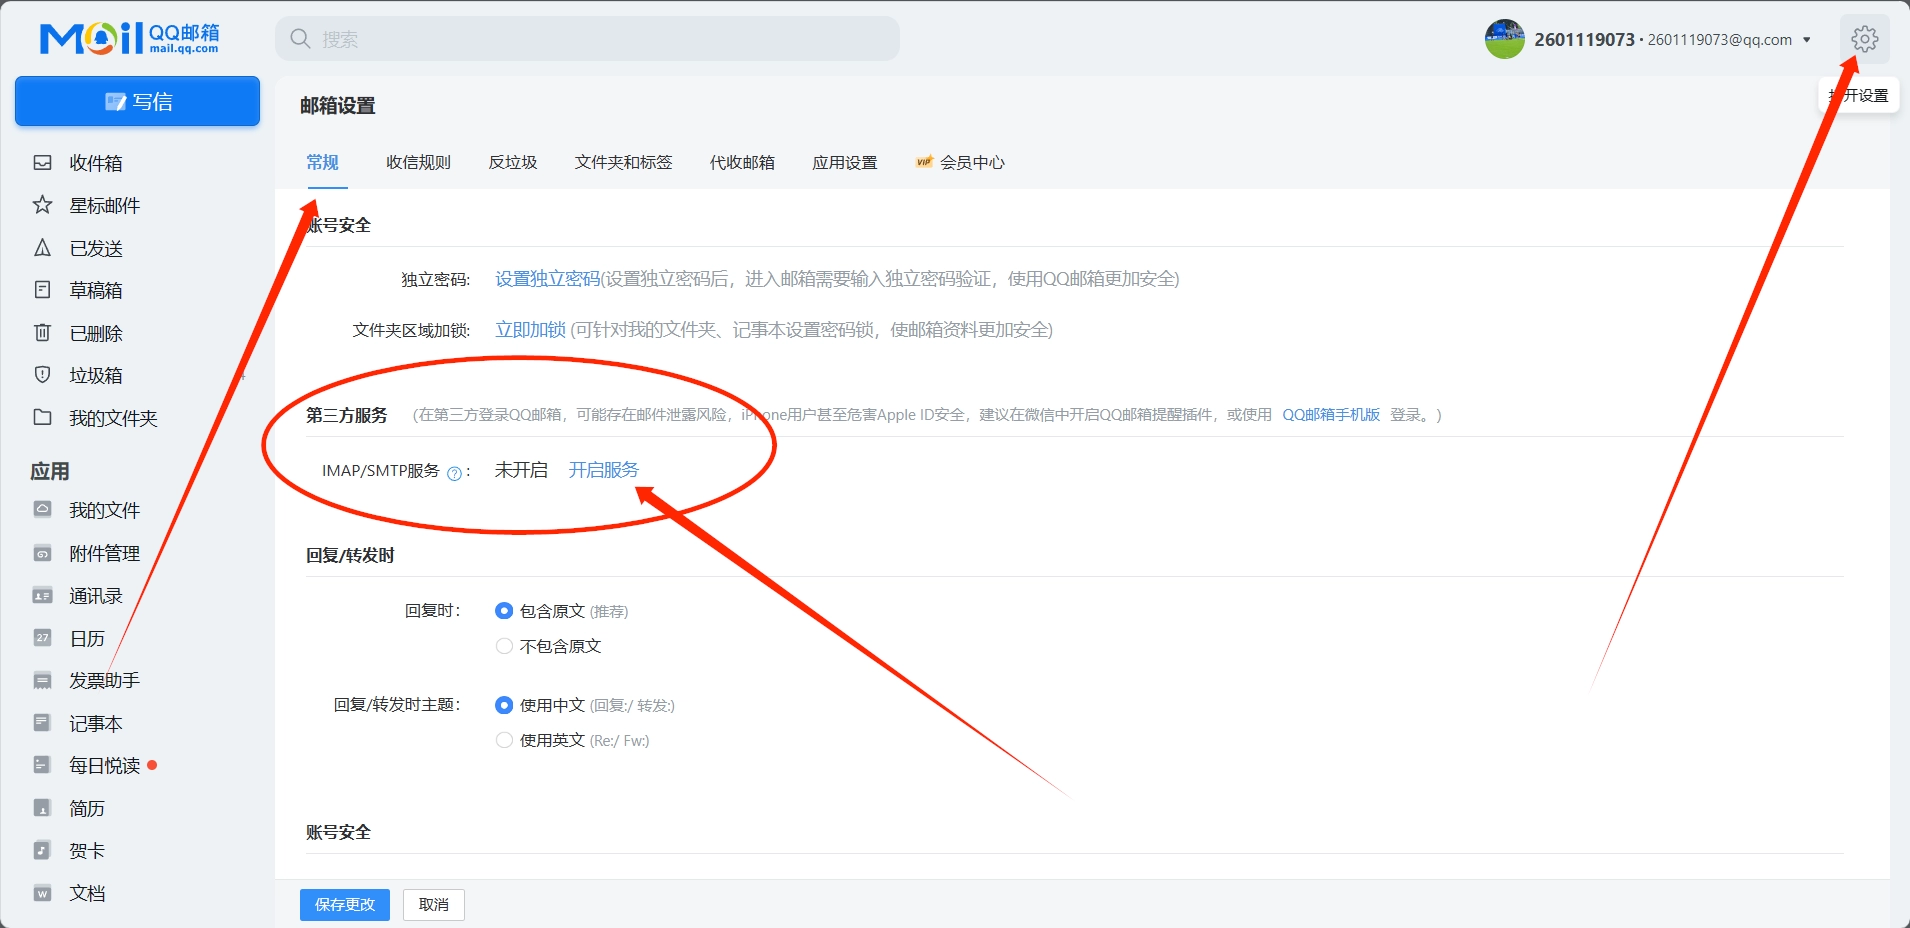Click the 保存更改 button
This screenshot has height=928, width=1910.
(x=345, y=904)
